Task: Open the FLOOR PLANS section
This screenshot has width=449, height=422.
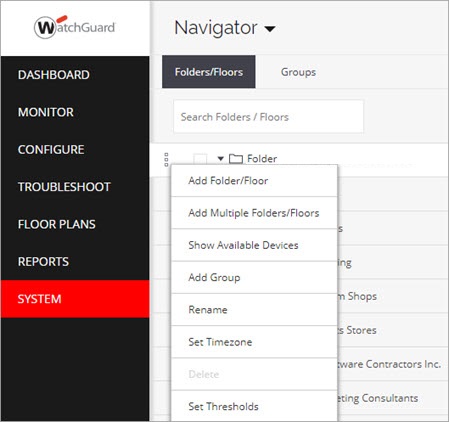Action: 75,224
